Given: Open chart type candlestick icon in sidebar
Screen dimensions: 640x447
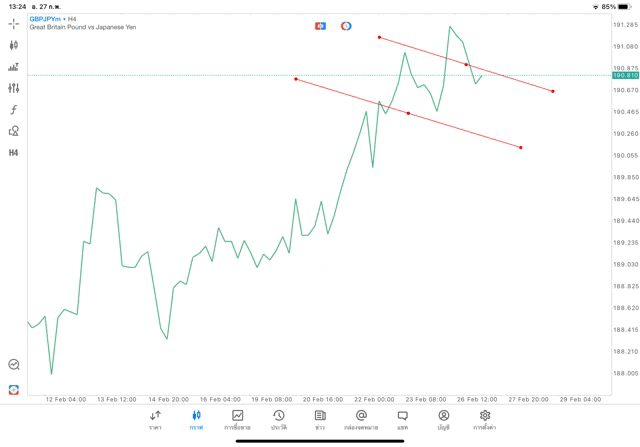Looking at the screenshot, I should click(14, 45).
